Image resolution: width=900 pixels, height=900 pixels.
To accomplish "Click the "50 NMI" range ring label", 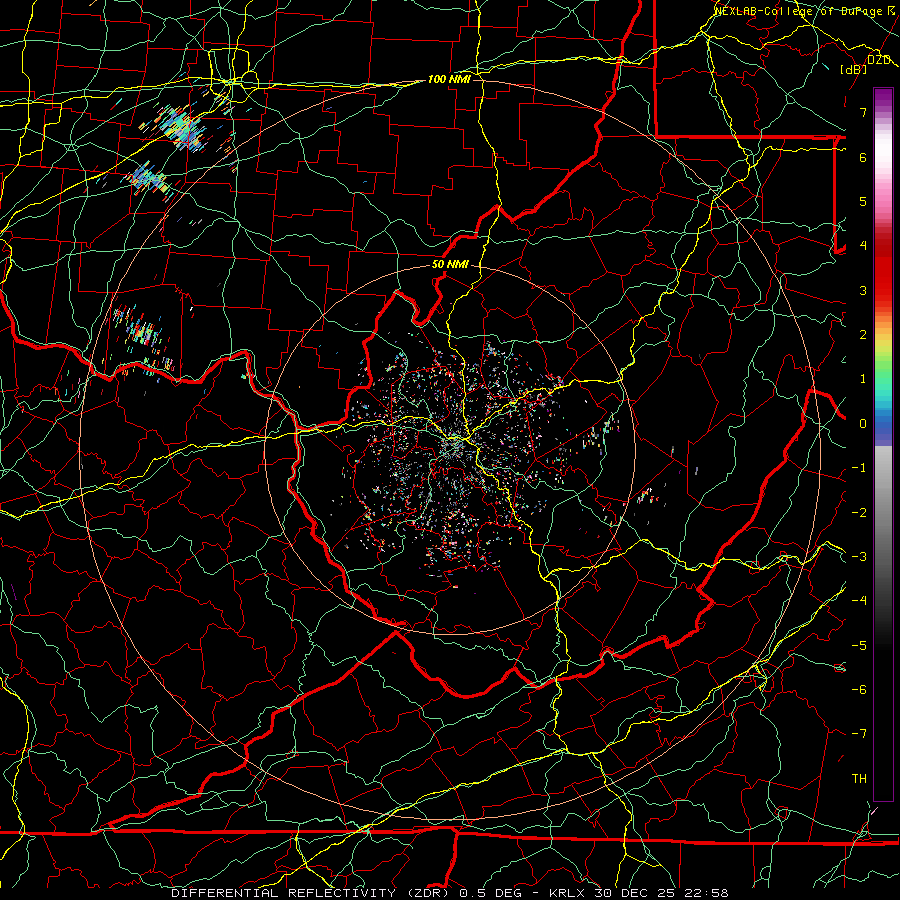I will (x=450, y=265).
